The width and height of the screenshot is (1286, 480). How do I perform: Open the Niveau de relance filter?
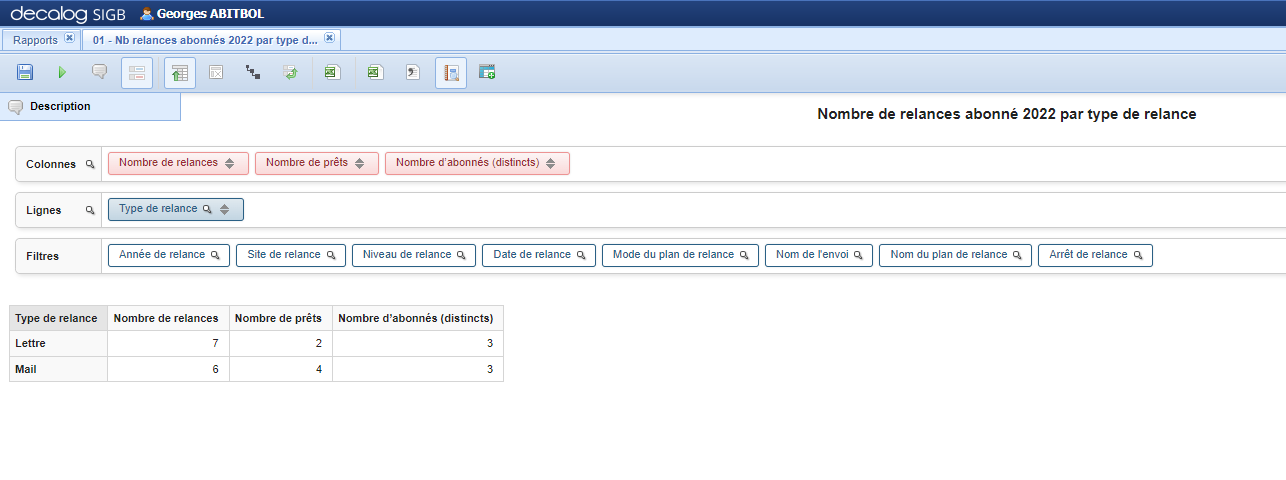click(412, 255)
